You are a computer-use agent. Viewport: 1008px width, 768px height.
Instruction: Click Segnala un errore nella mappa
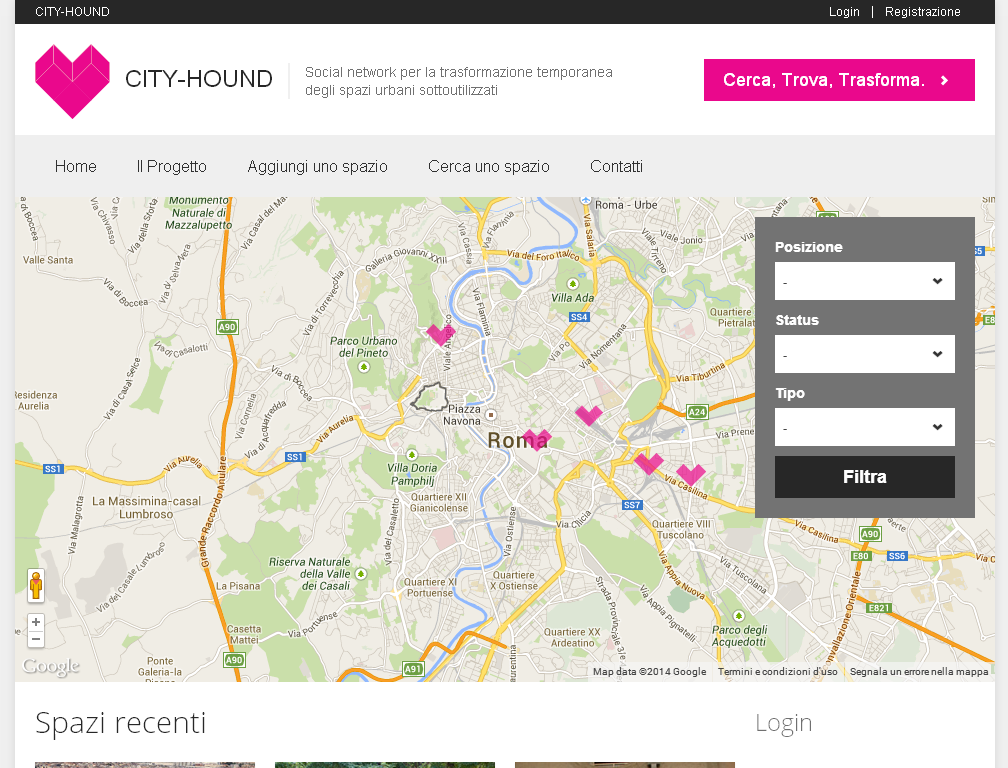click(919, 672)
